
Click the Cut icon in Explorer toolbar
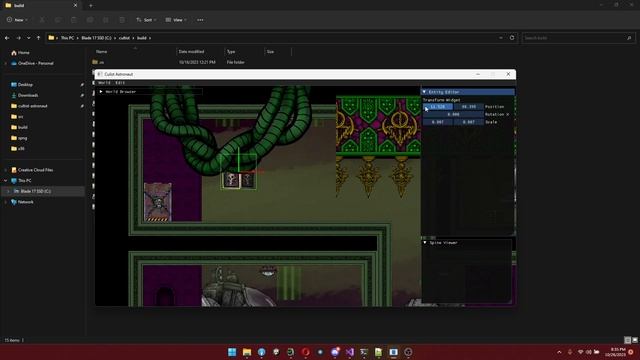[42, 20]
